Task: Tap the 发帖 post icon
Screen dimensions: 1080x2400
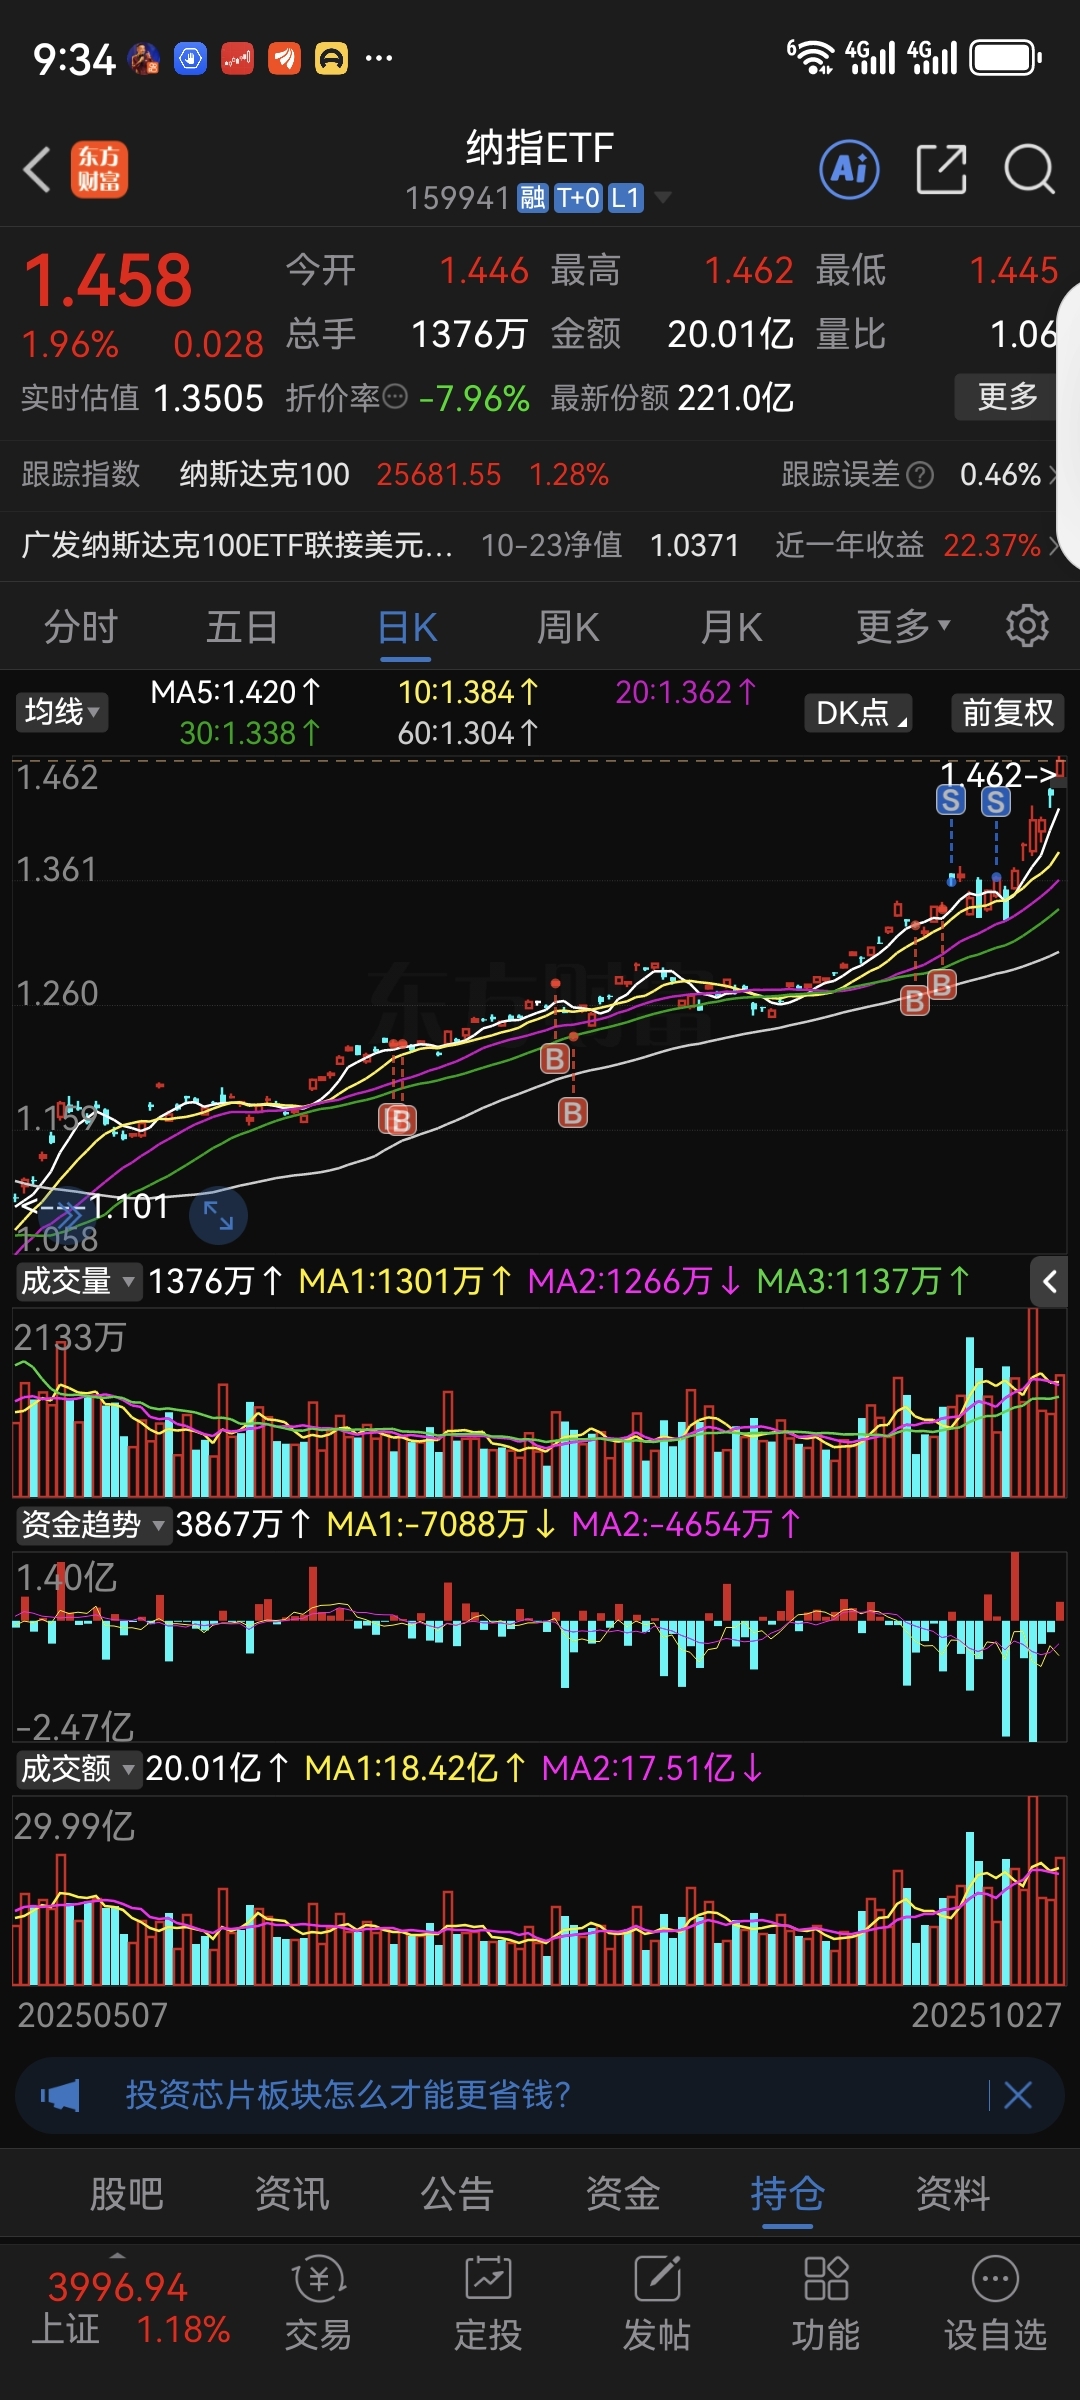Action: pyautogui.click(x=657, y=2304)
